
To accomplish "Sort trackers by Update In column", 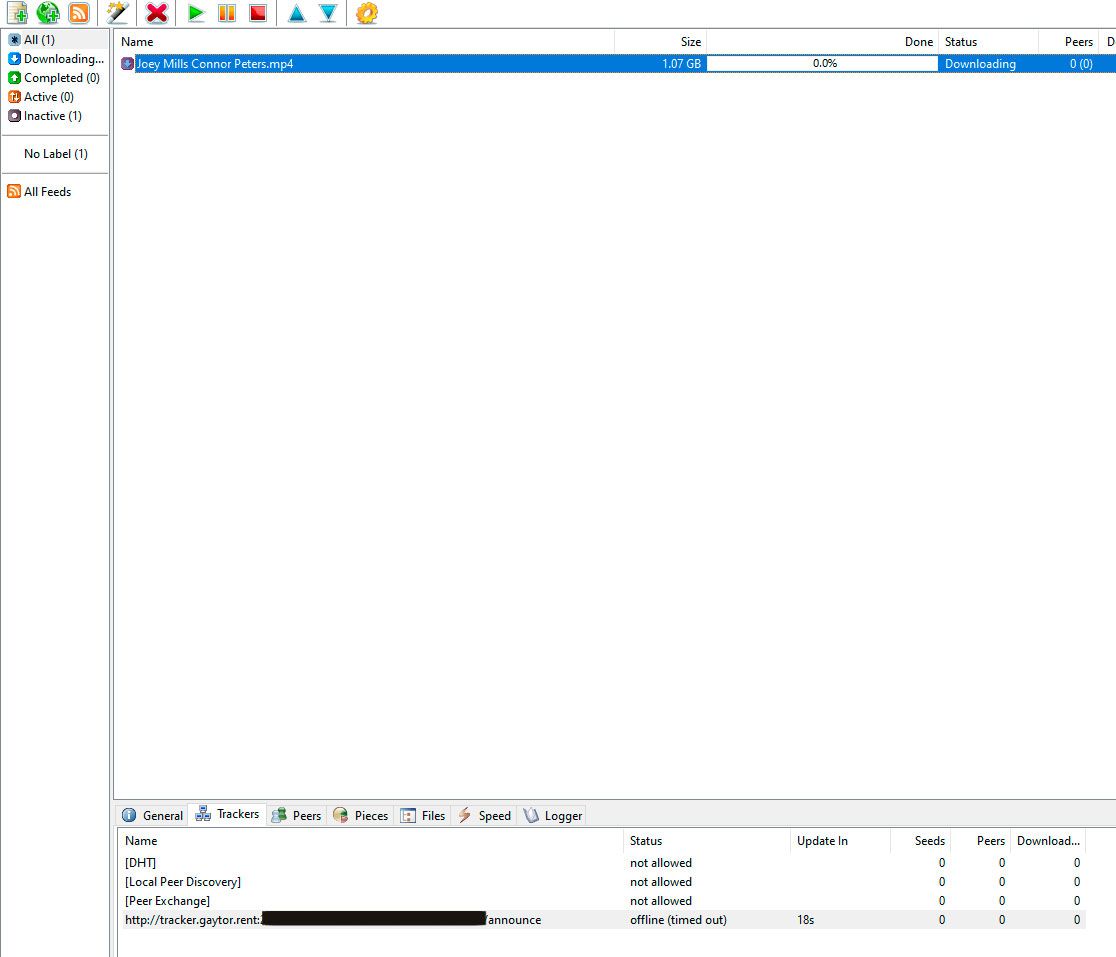I will 840,841.
